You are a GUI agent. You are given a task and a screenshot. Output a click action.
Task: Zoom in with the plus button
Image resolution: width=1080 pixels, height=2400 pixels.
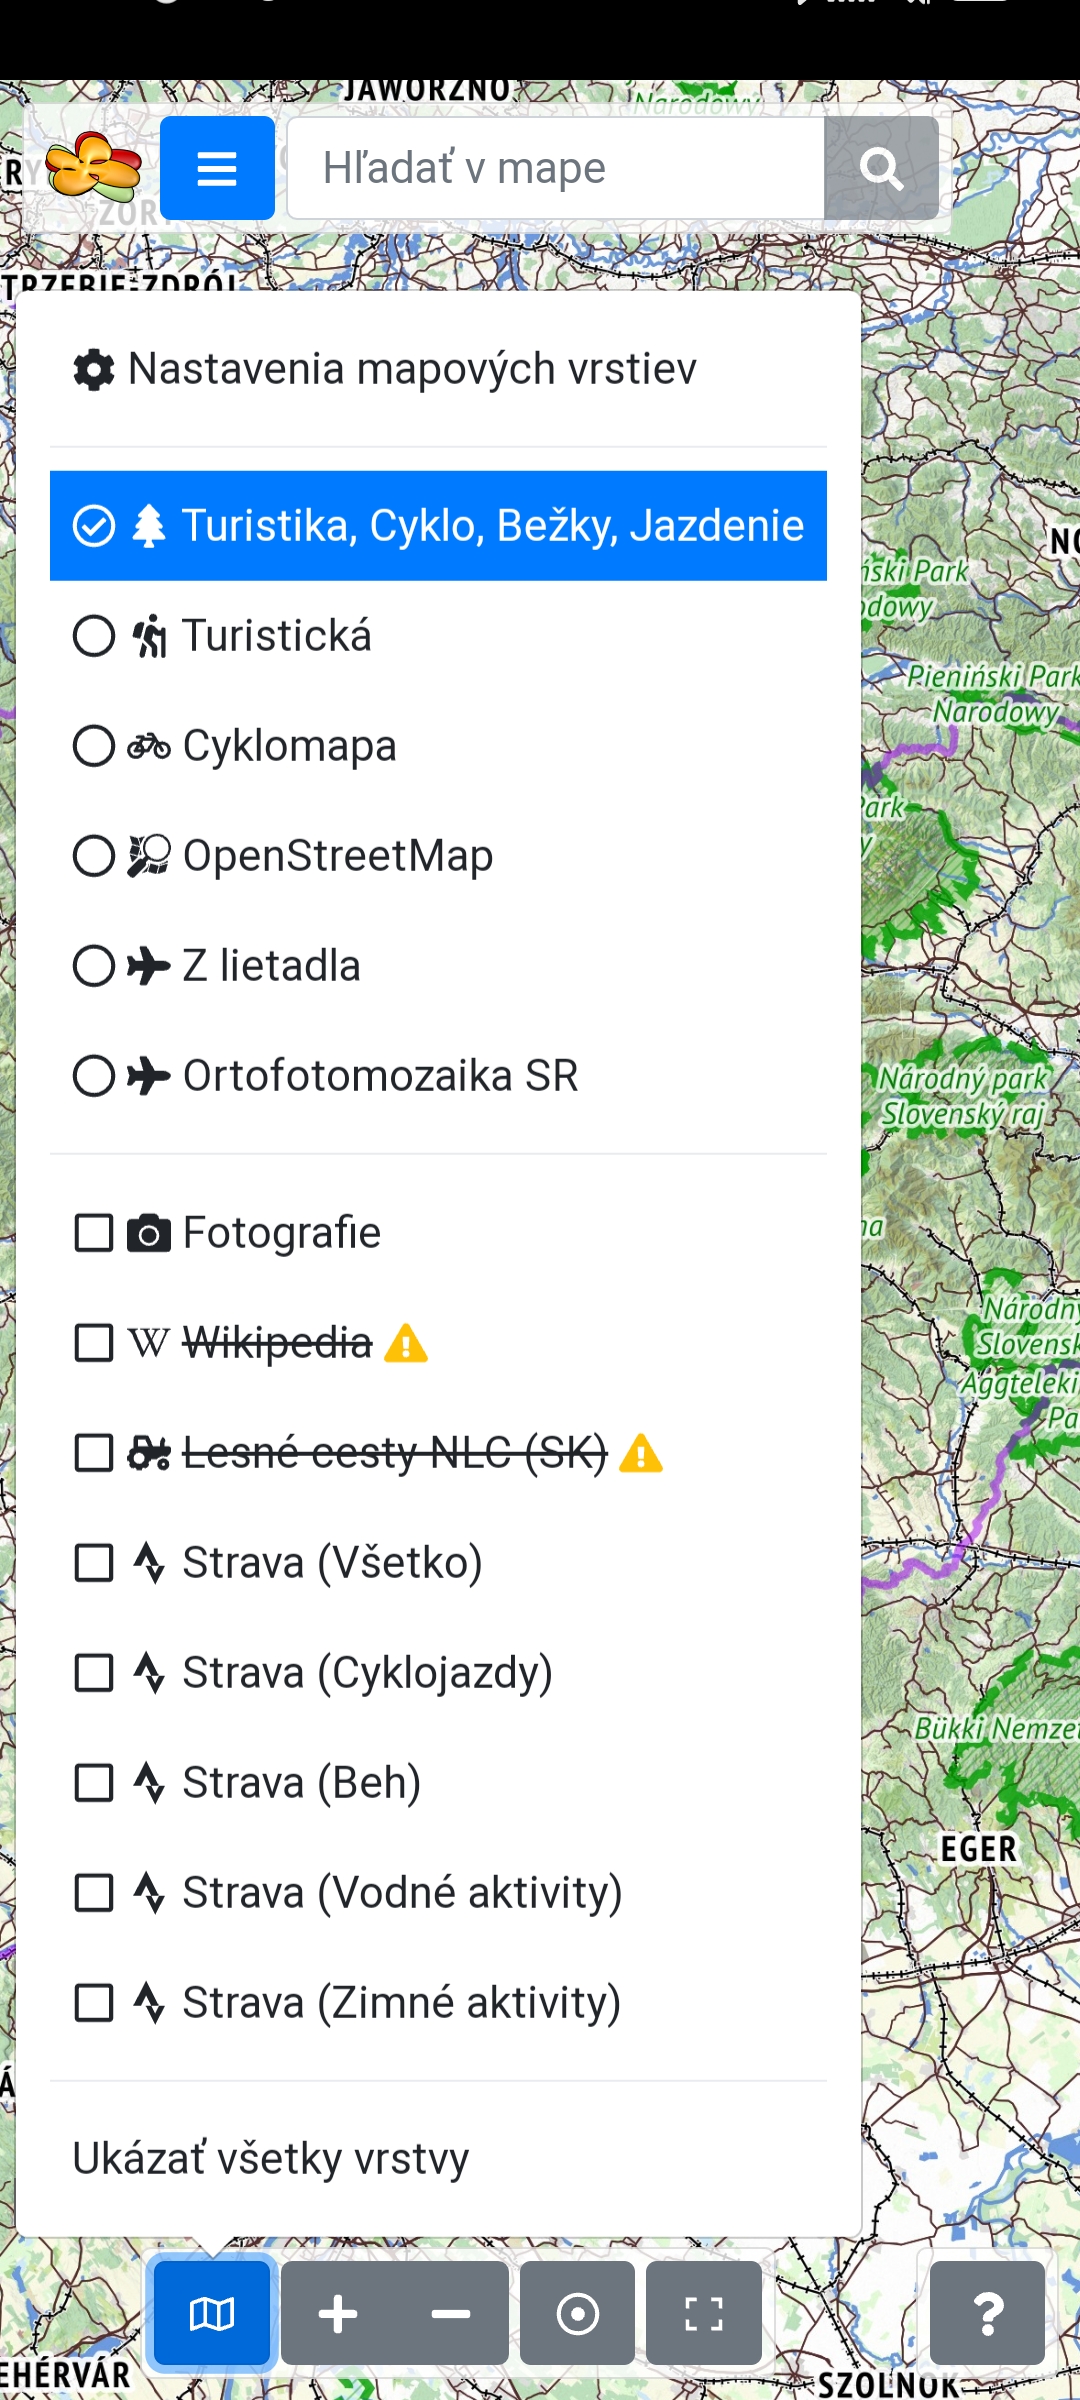(338, 2313)
